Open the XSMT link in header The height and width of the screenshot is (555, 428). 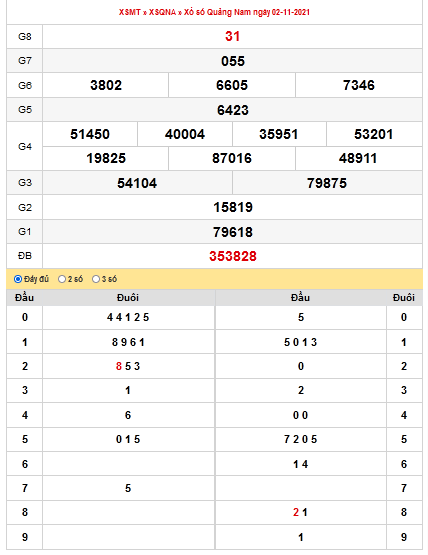(x=130, y=12)
